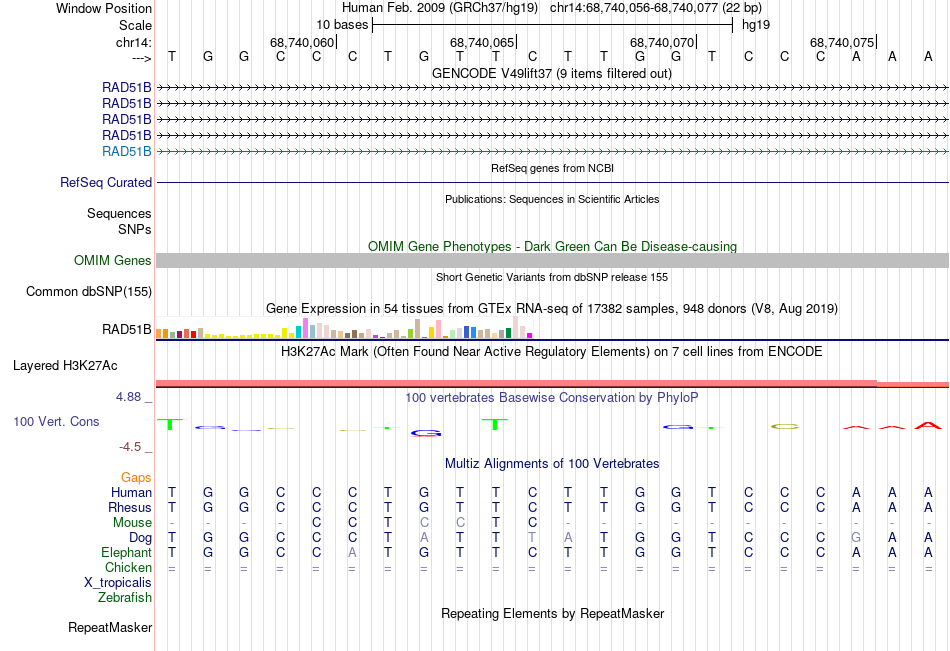Click the GENCODE V49lift37 track title
Viewport: 950px width, 651px height.
[x=551, y=73]
